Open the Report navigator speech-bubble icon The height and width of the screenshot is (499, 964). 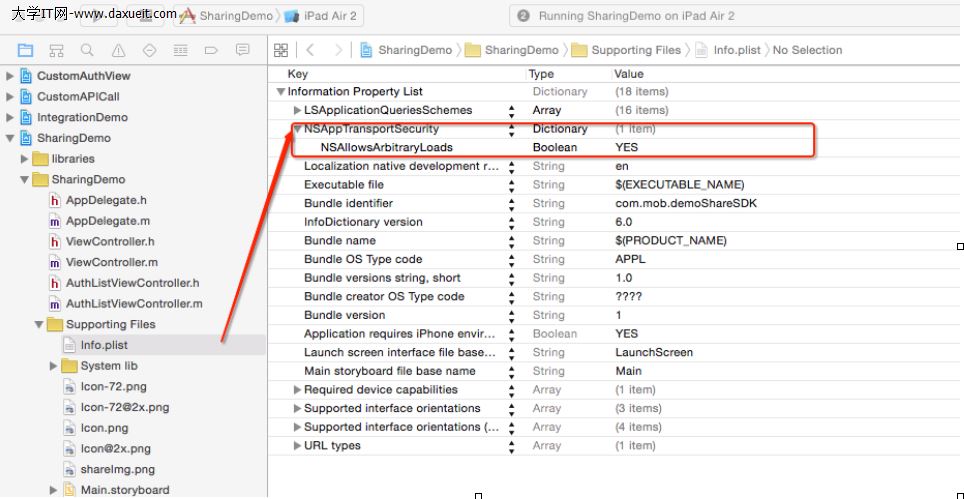click(x=242, y=50)
